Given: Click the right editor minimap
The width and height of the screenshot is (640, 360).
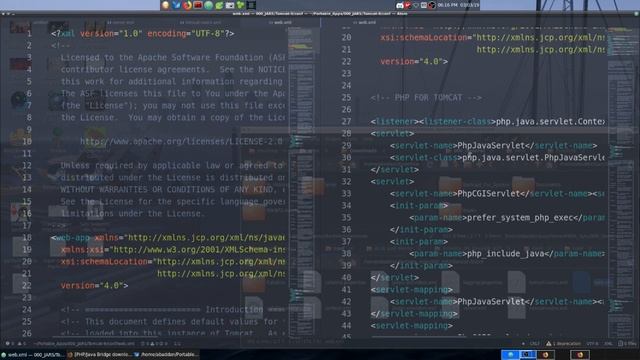Looking at the screenshot, I should coord(622,182).
